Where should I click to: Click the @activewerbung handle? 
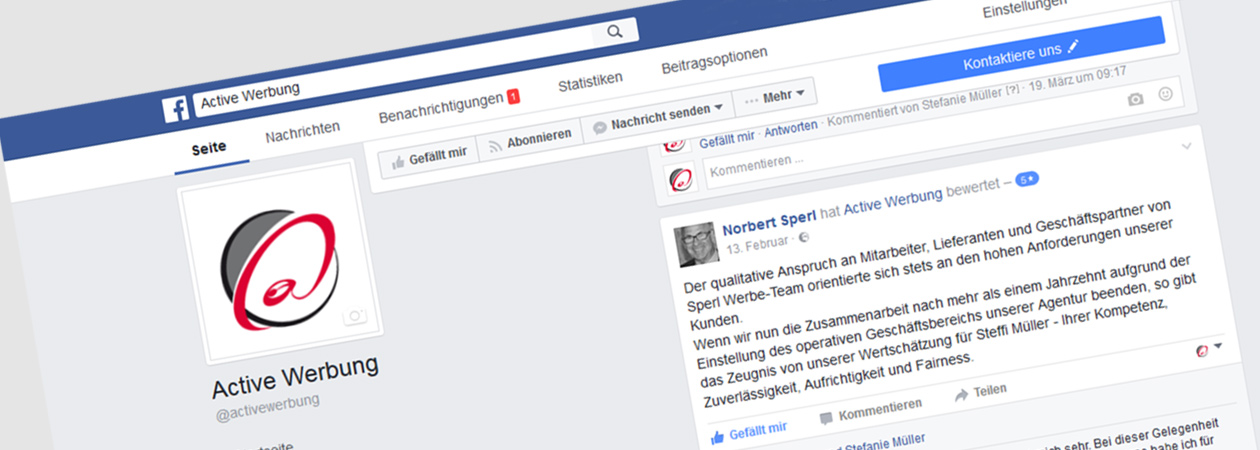click(268, 406)
